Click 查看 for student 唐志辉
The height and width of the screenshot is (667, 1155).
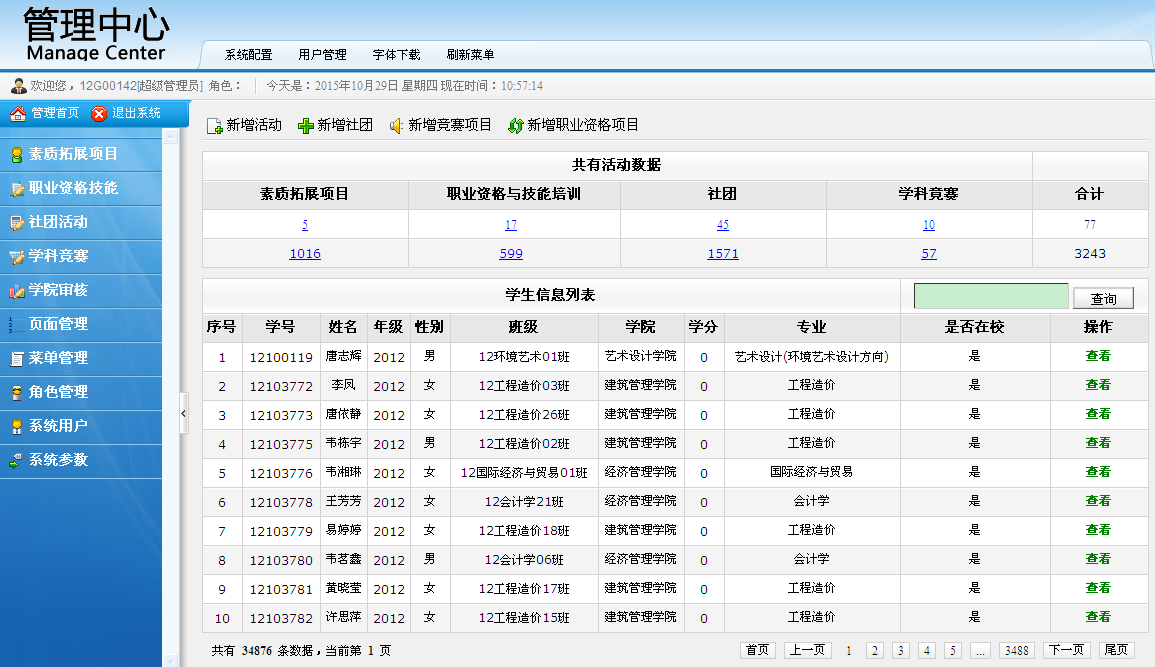coord(1098,356)
